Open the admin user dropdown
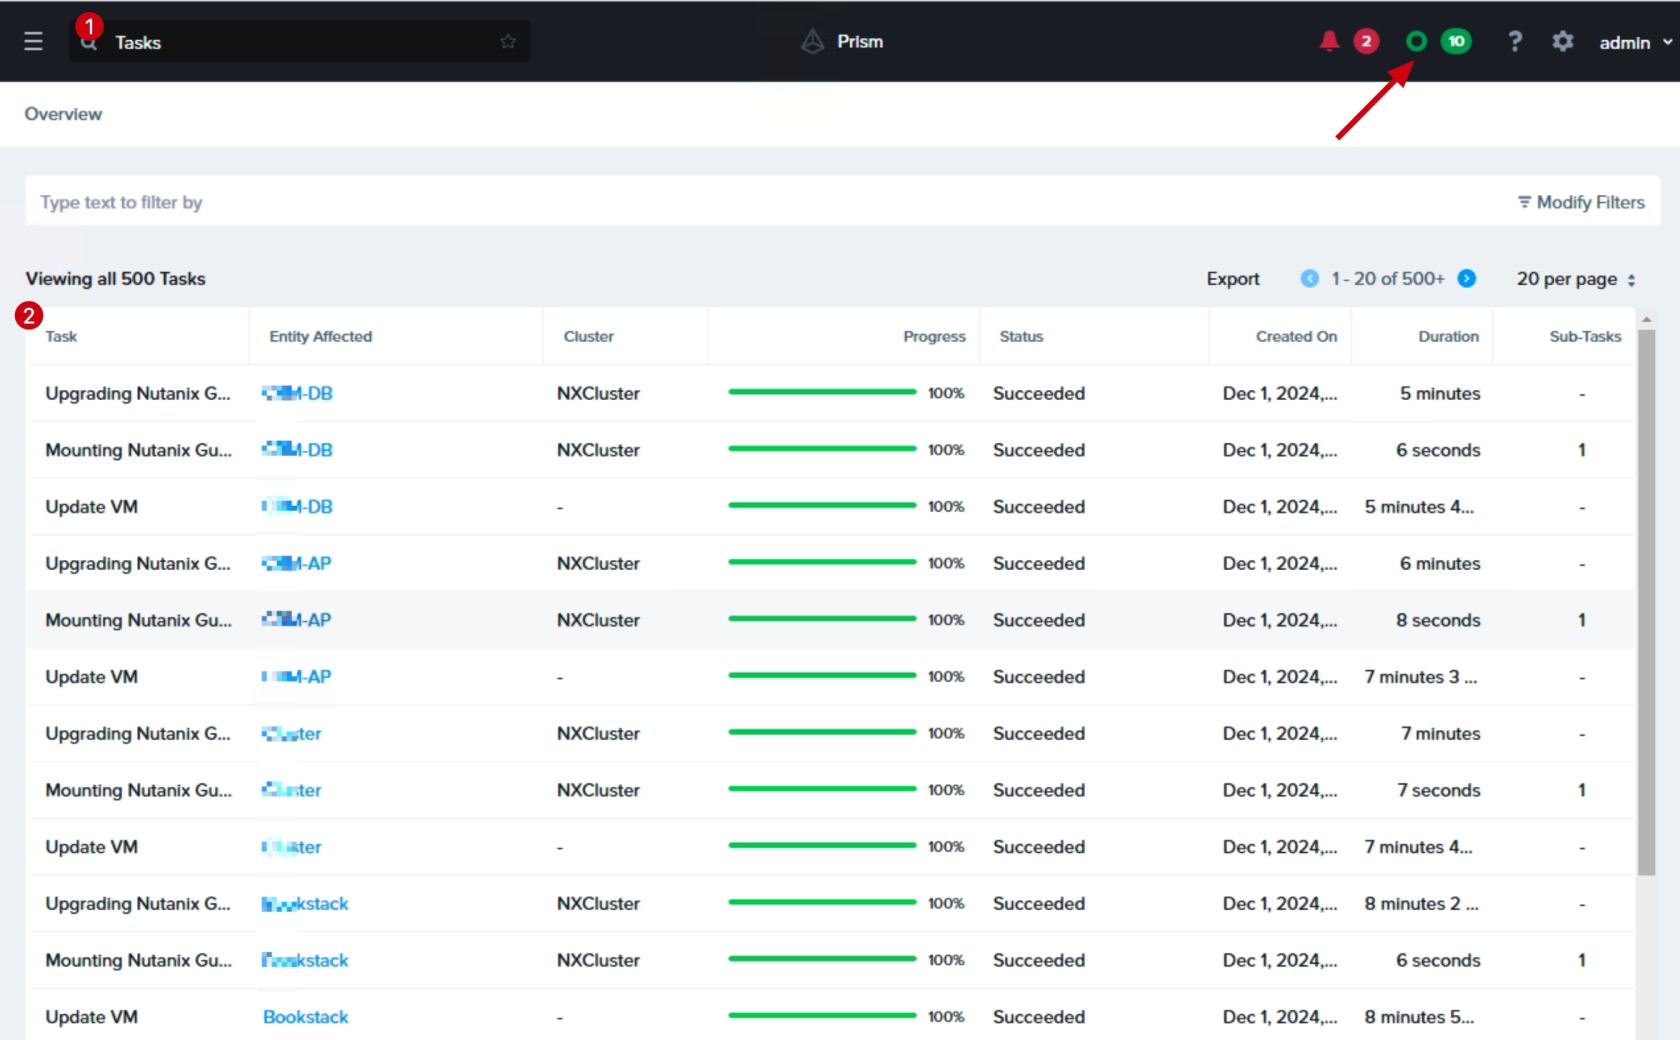The width and height of the screenshot is (1680, 1040). 1635,43
